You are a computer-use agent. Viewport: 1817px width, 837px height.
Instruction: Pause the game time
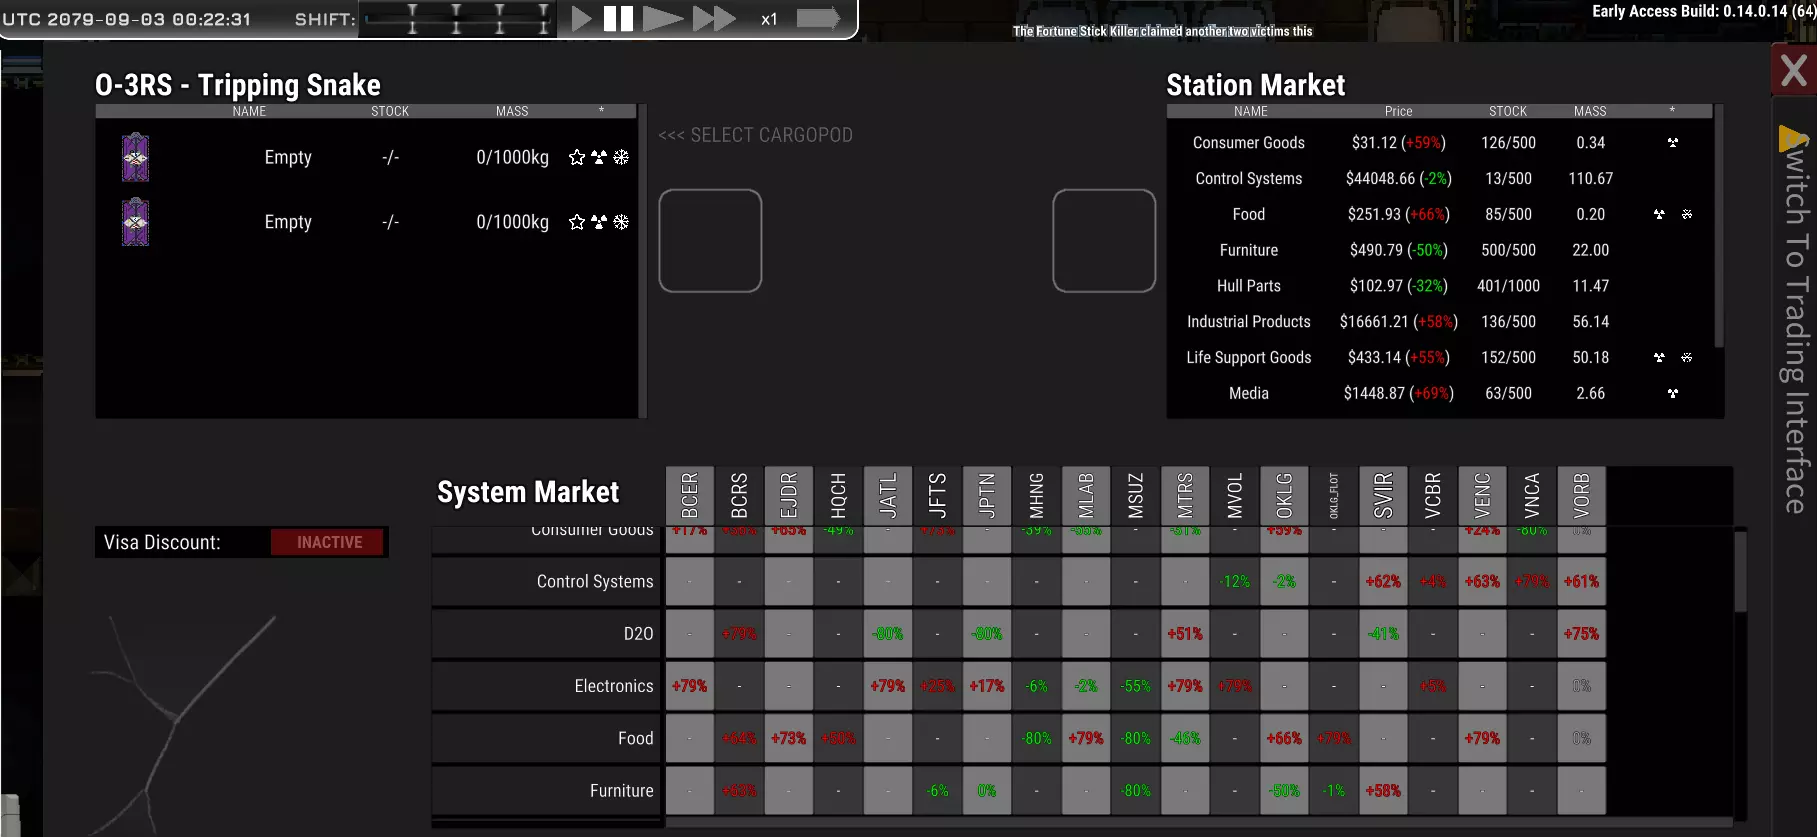pyautogui.click(x=618, y=19)
